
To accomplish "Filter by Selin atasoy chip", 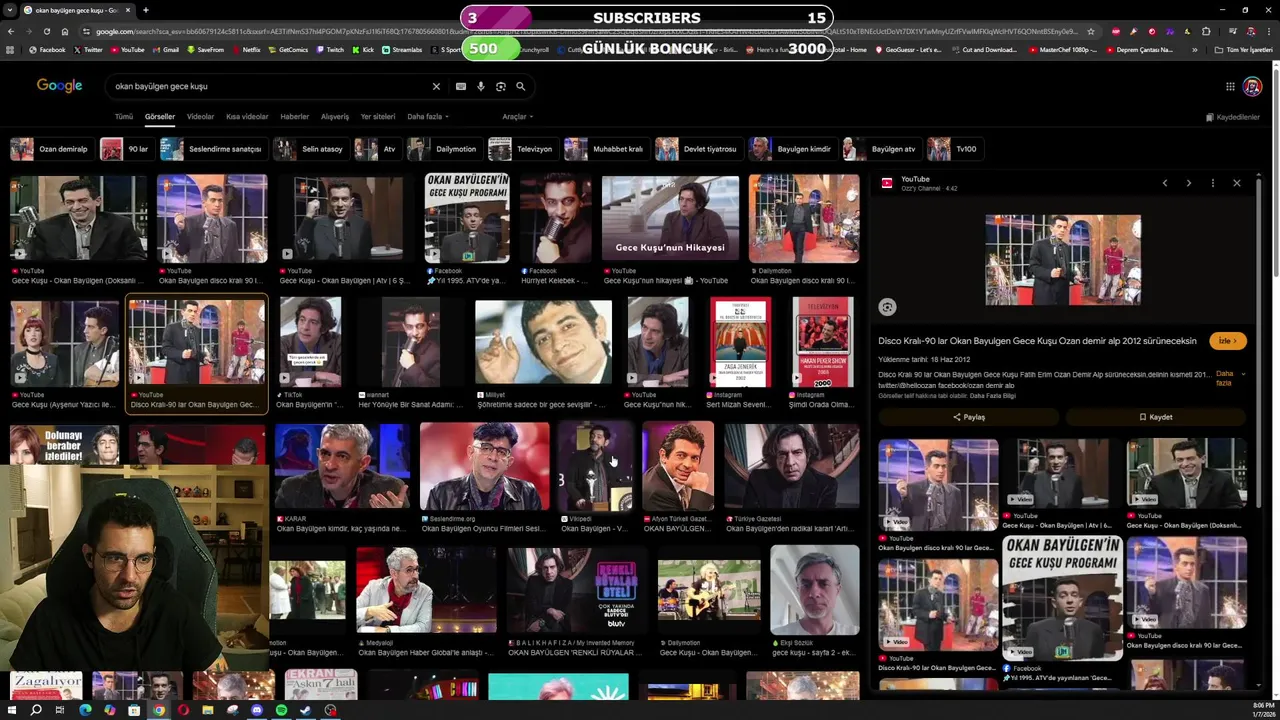I will click(x=310, y=149).
